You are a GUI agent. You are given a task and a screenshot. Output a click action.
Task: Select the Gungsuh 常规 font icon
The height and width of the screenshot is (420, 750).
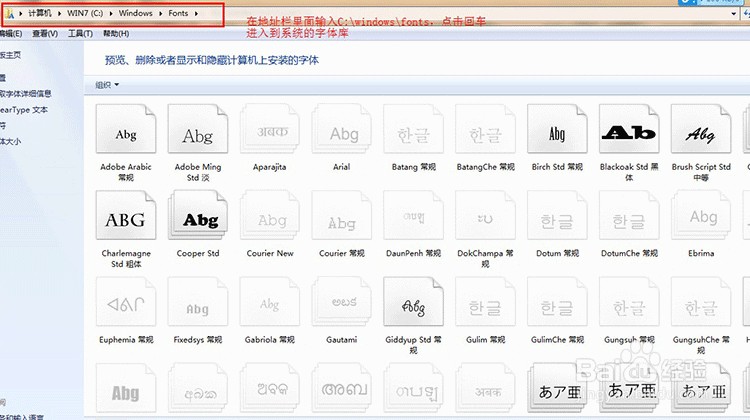[629, 302]
